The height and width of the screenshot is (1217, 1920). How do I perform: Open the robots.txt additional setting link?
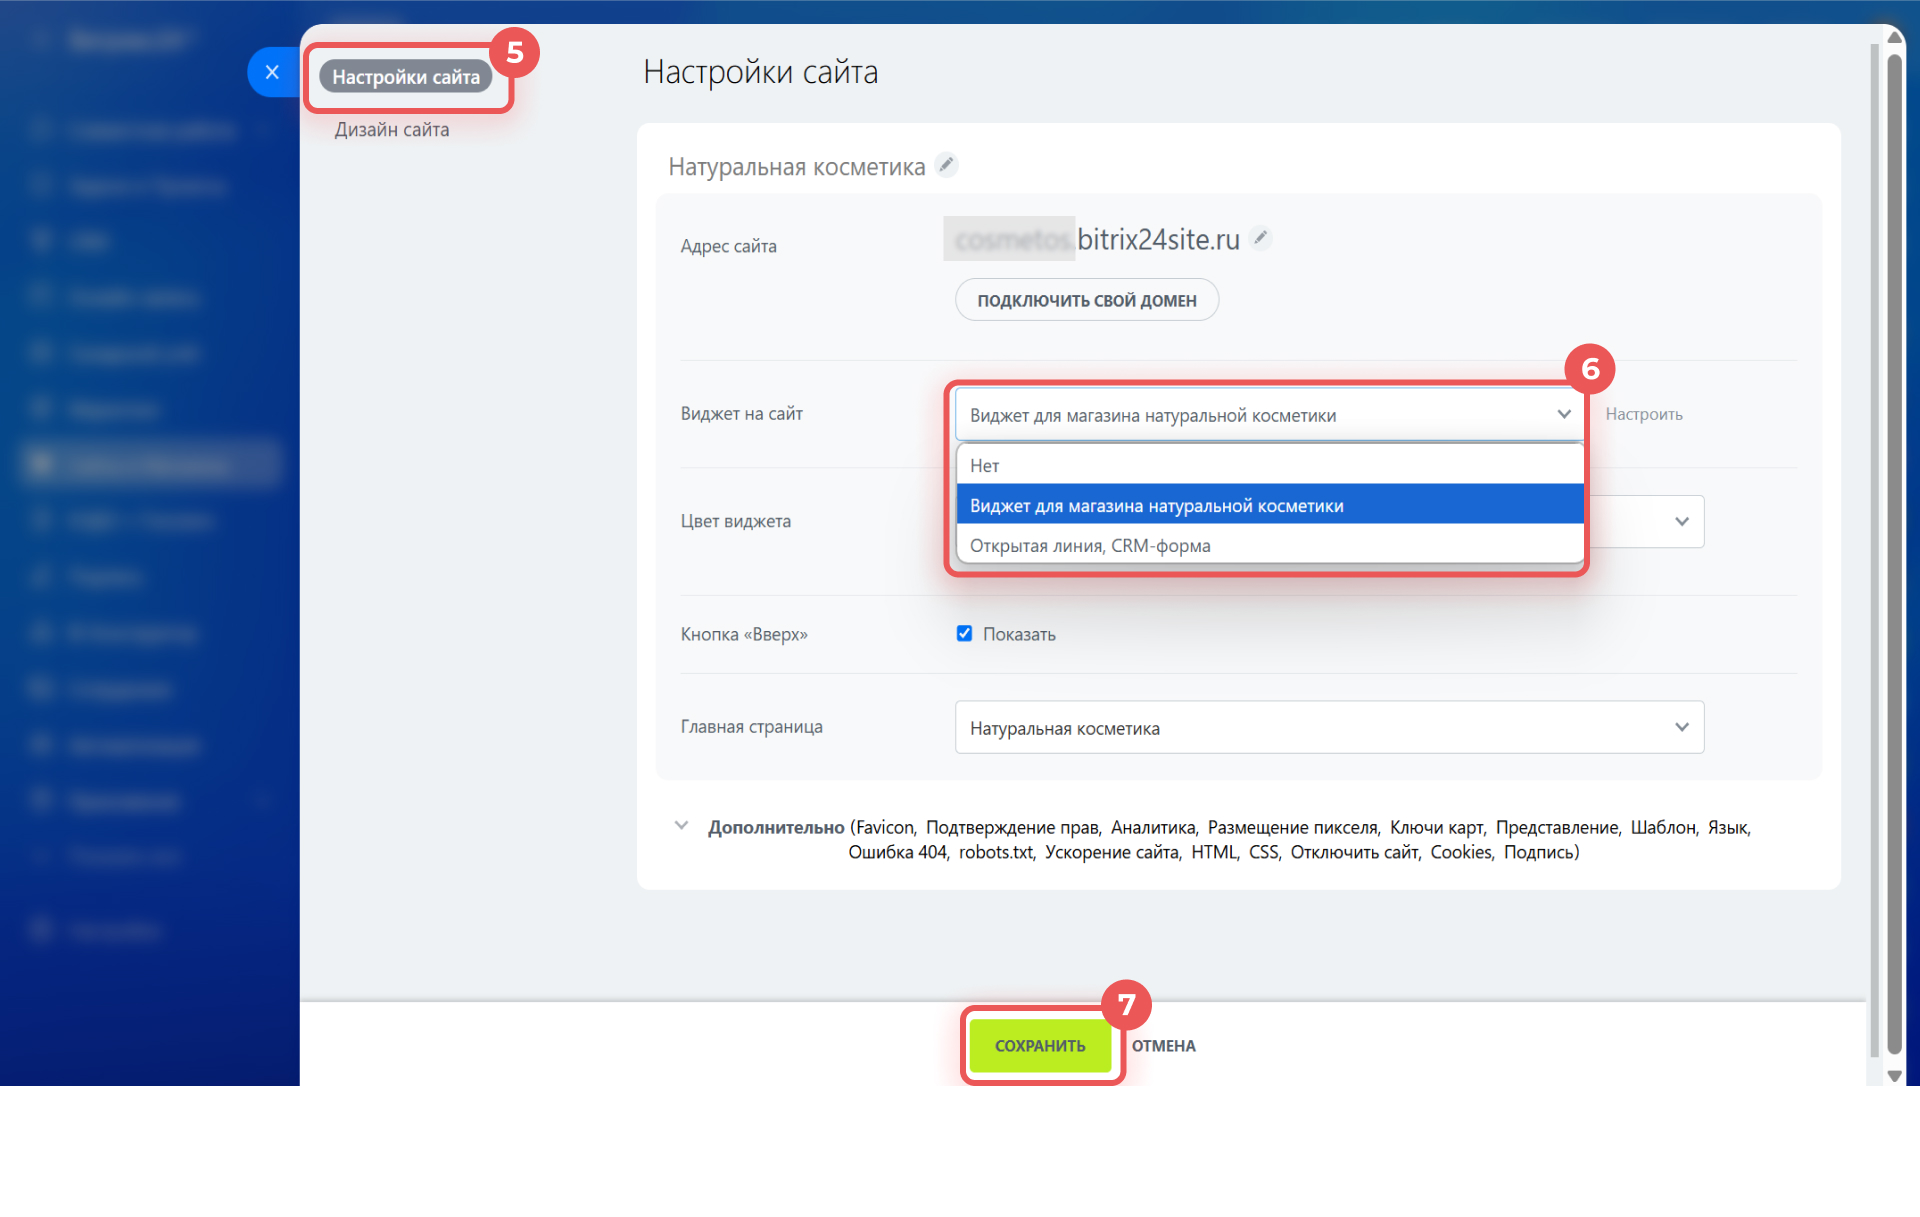tap(995, 853)
